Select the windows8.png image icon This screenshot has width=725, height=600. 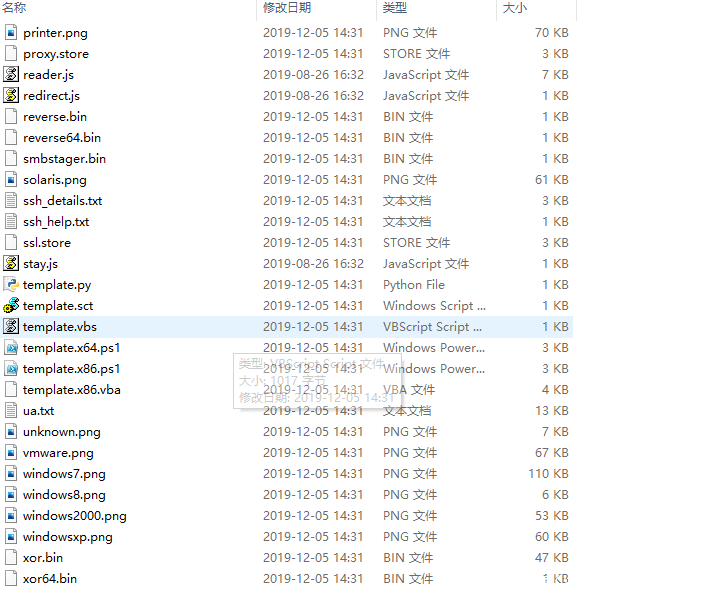point(11,495)
